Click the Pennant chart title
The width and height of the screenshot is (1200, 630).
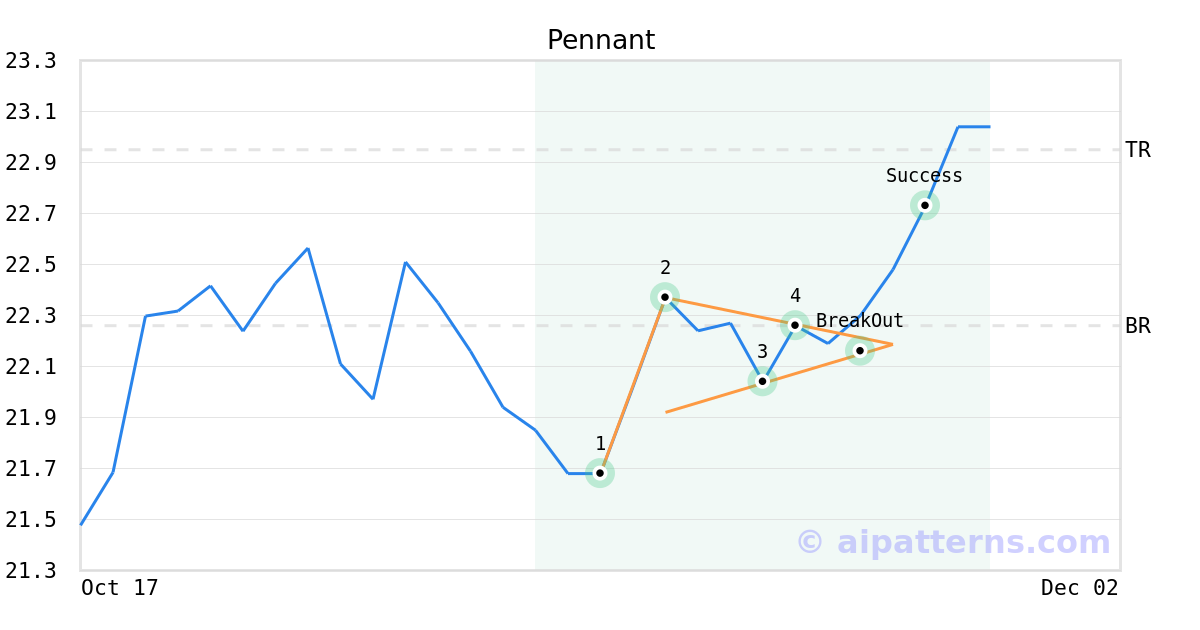point(600,40)
